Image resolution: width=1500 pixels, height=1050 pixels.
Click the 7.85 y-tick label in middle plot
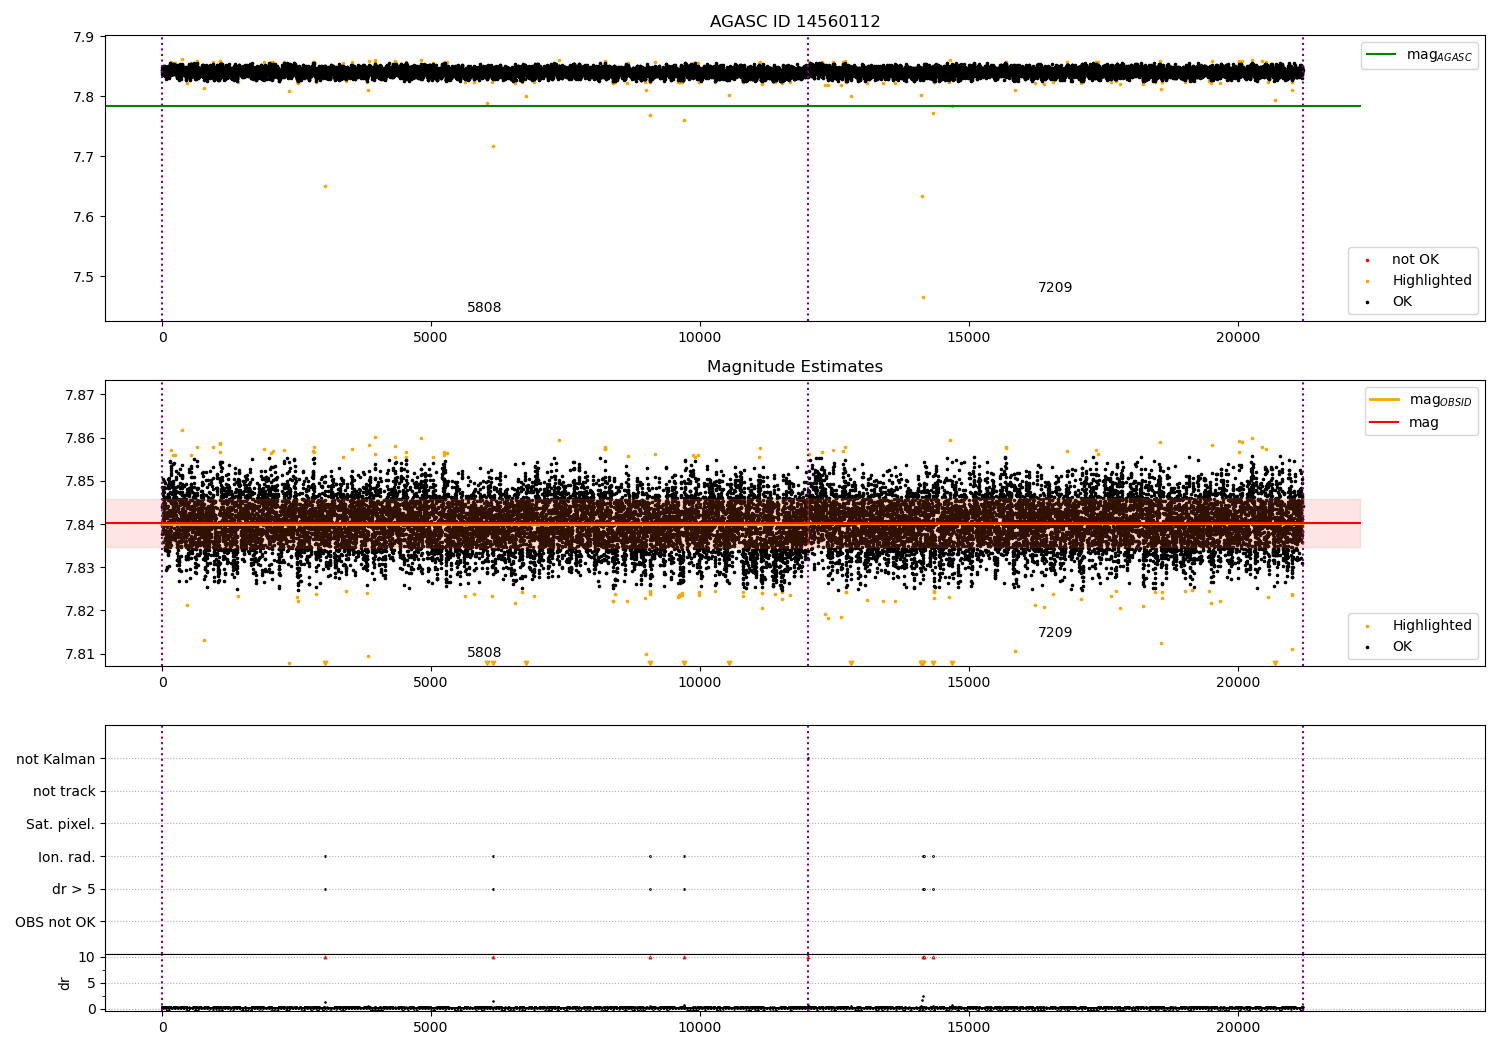[80, 482]
